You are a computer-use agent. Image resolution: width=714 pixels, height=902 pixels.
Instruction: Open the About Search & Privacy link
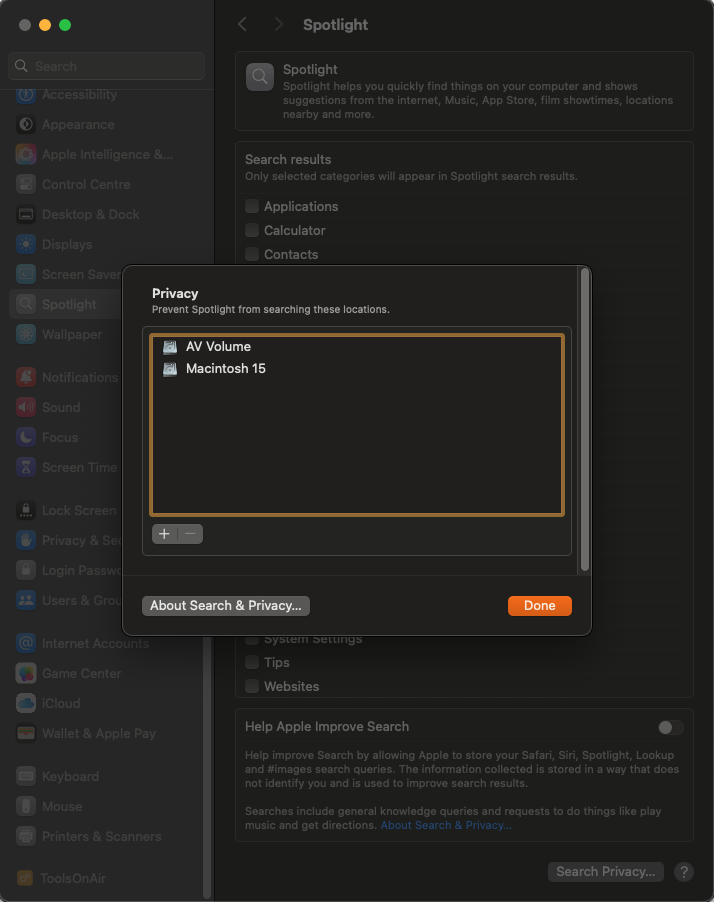[446, 825]
